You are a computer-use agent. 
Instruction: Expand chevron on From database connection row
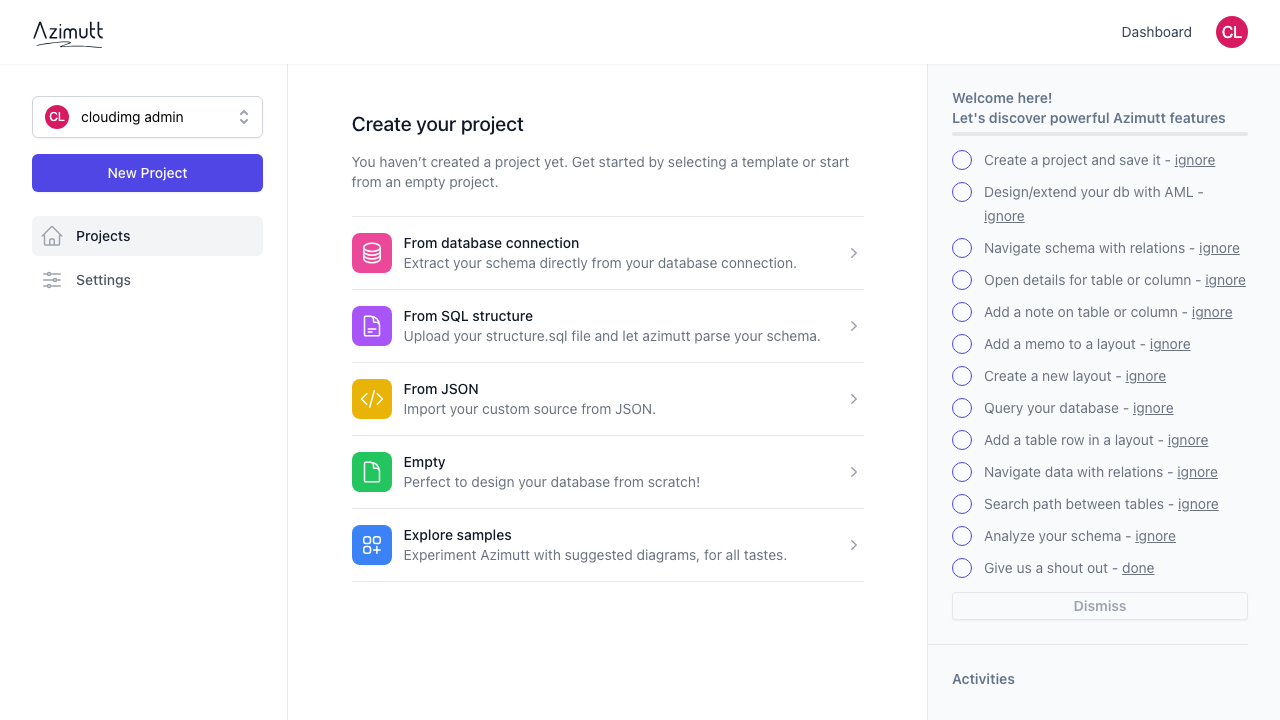point(854,253)
